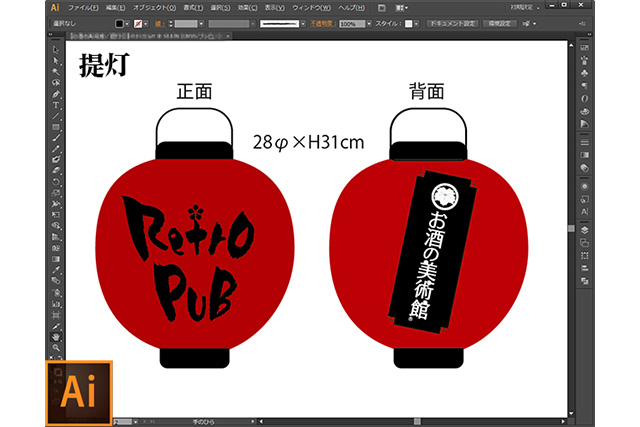This screenshot has height=427, width=640.
Task: Open the stroke weight dropdown
Action: 202,24
